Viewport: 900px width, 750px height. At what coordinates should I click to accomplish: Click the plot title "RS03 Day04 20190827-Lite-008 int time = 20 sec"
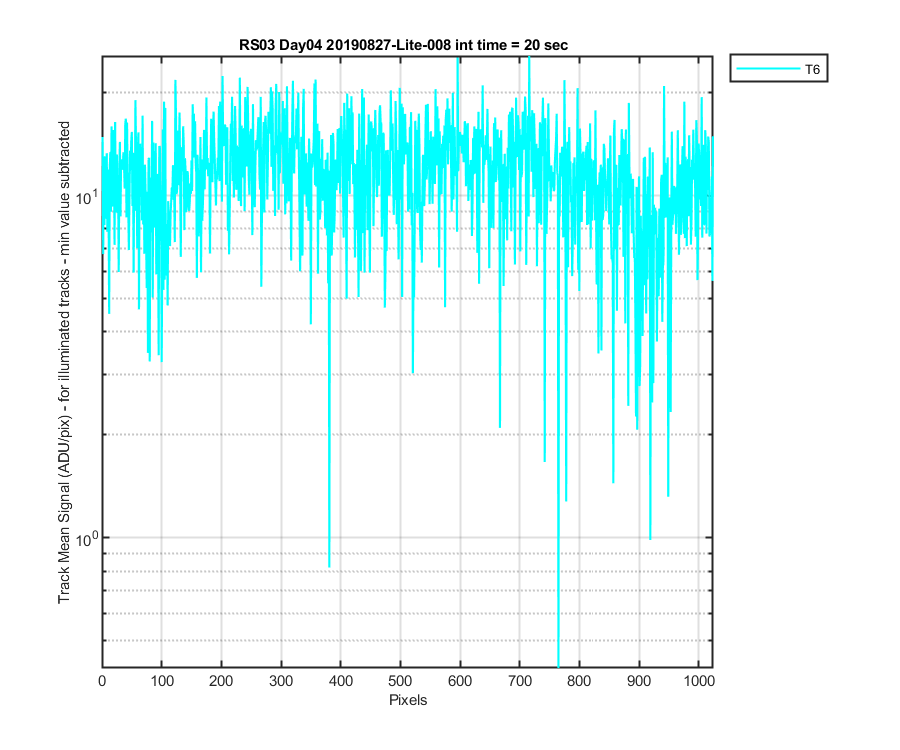coord(404,45)
